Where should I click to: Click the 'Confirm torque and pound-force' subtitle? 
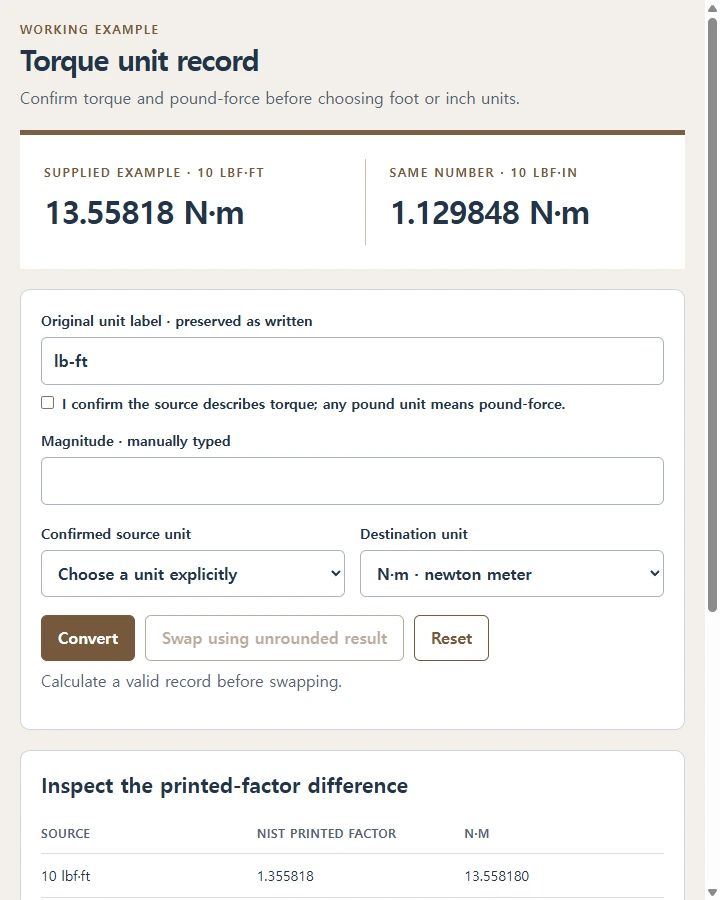pyautogui.click(x=270, y=98)
